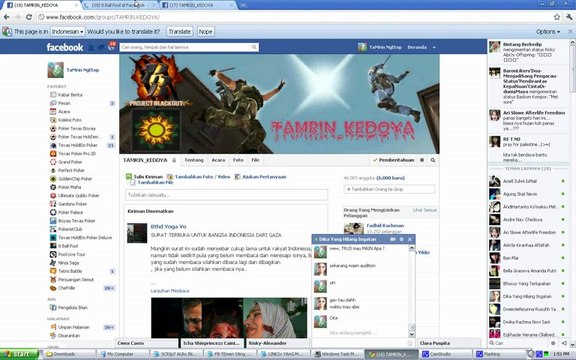576x360 pixels.
Task: Open Koleksi Foto in sidebar
Action: [69, 120]
